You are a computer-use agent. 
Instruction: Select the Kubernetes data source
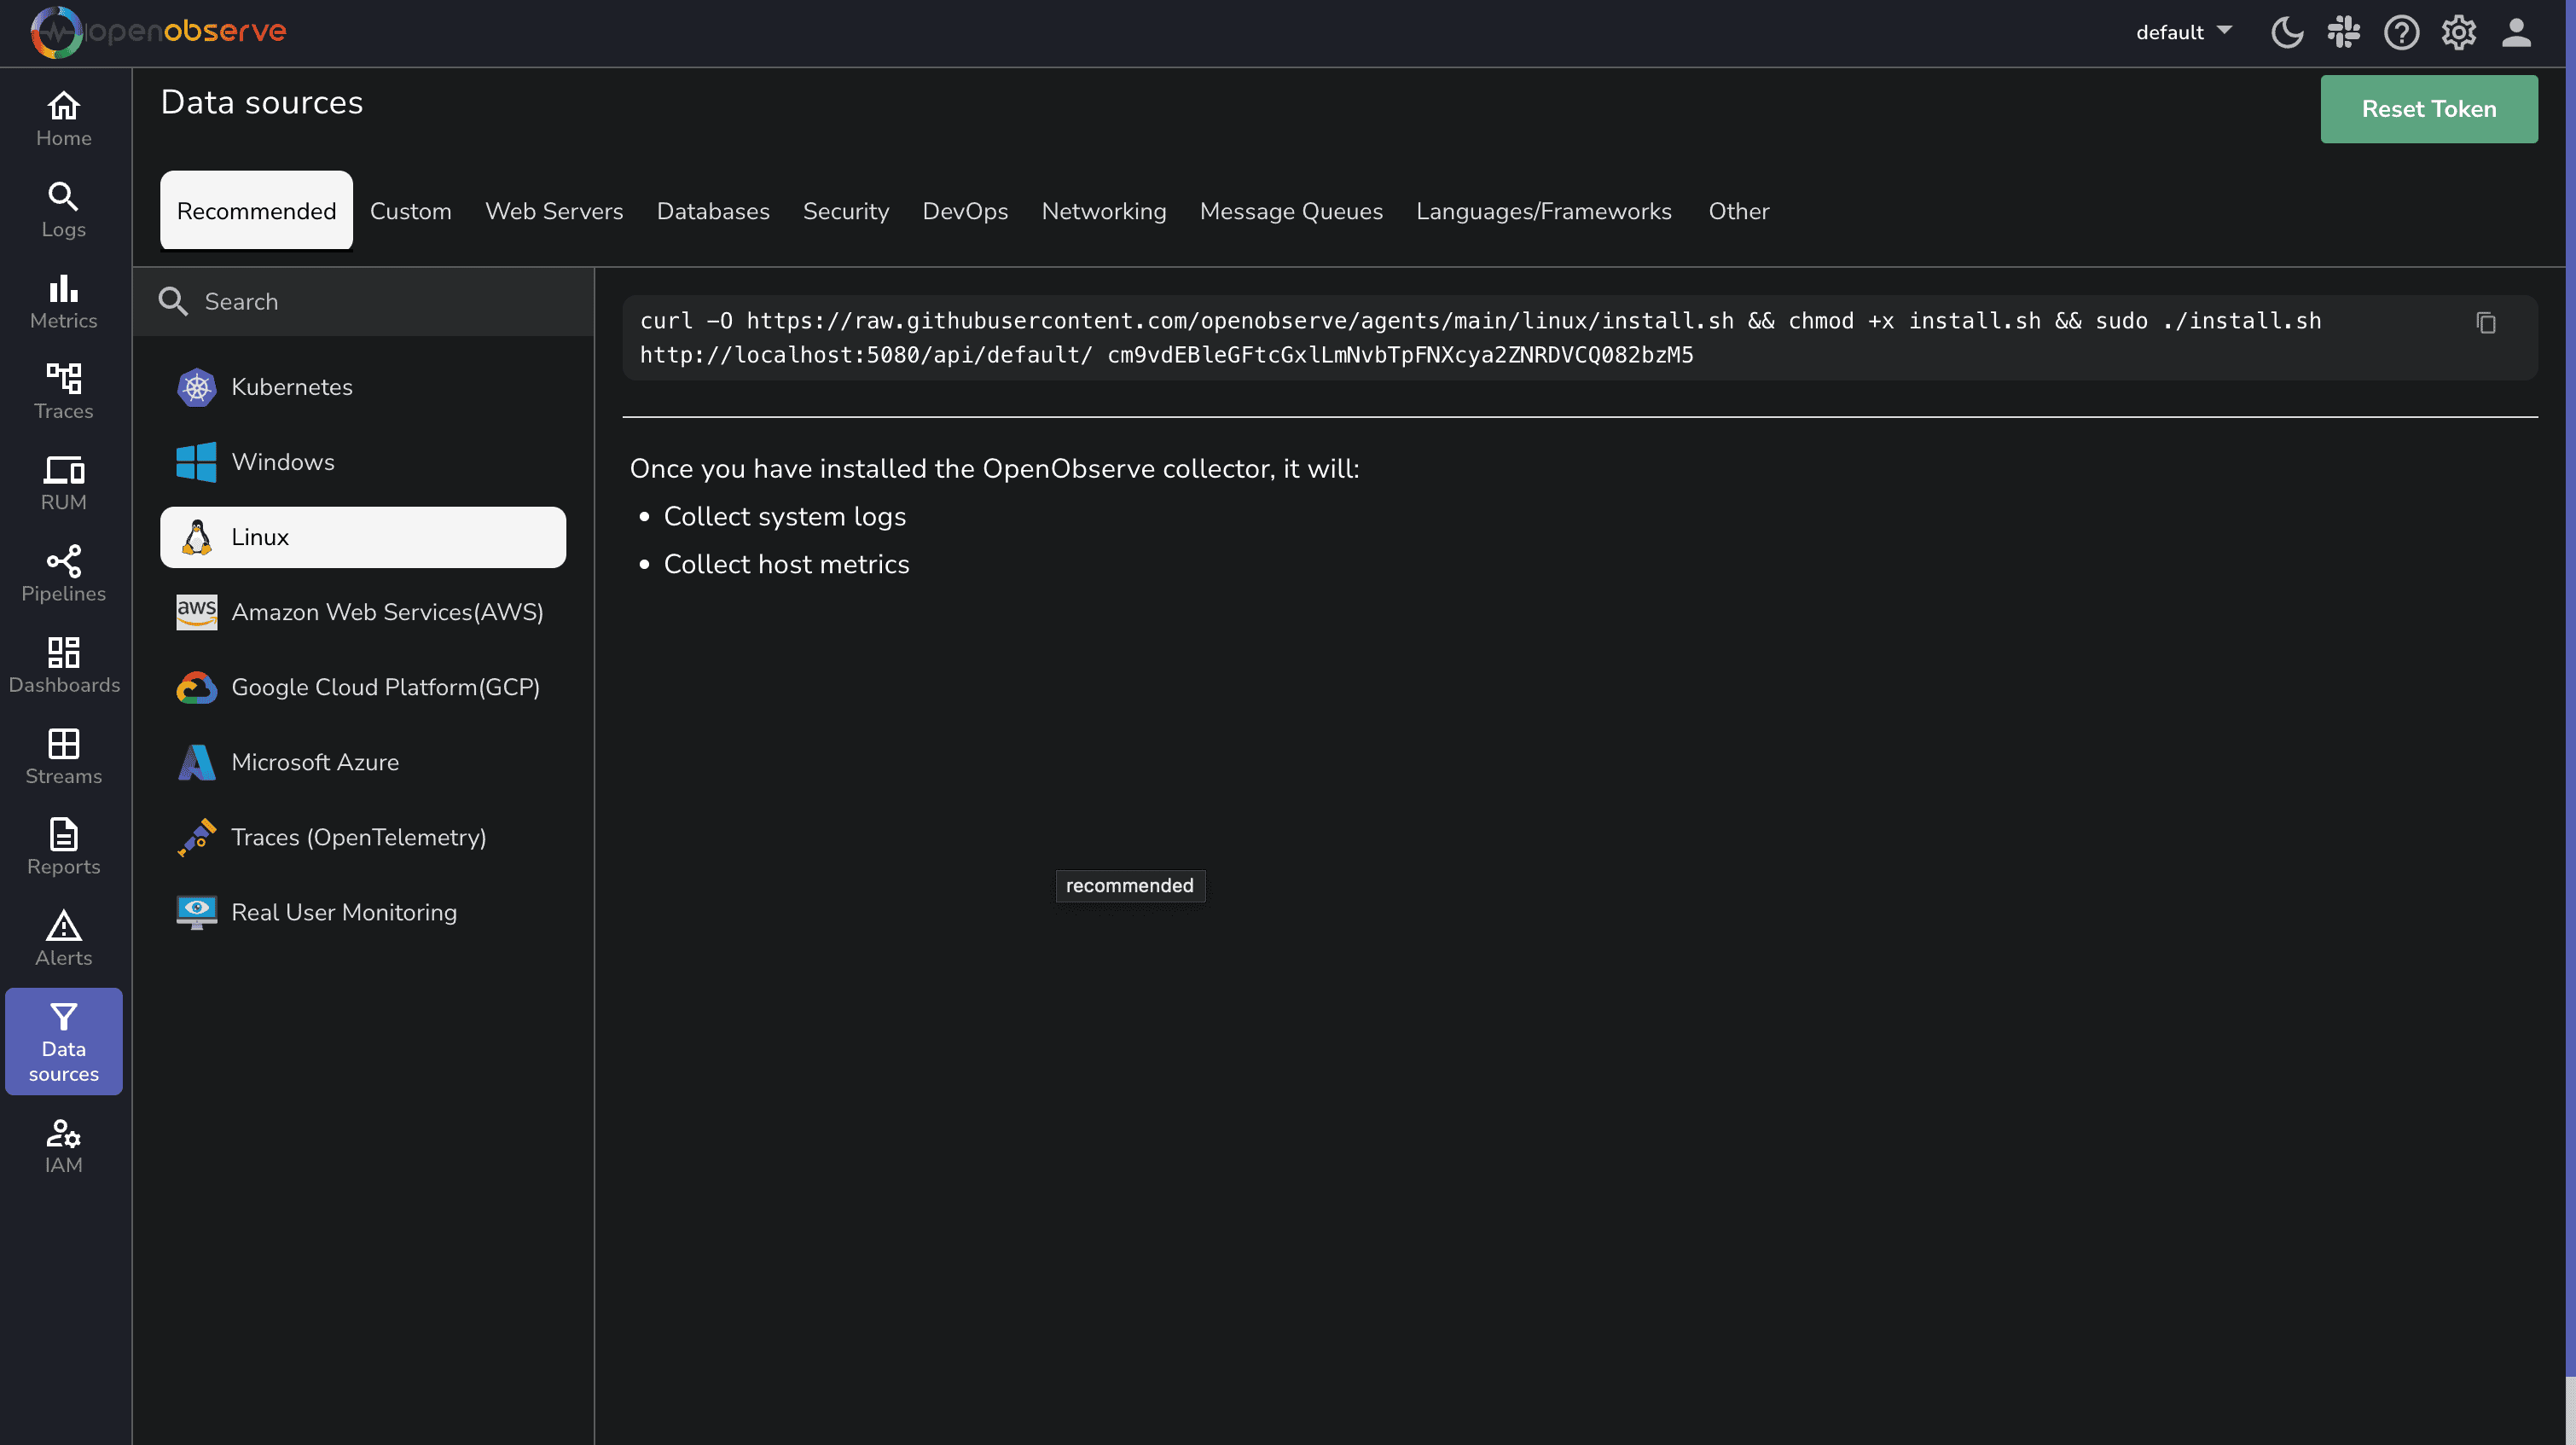[x=291, y=387]
